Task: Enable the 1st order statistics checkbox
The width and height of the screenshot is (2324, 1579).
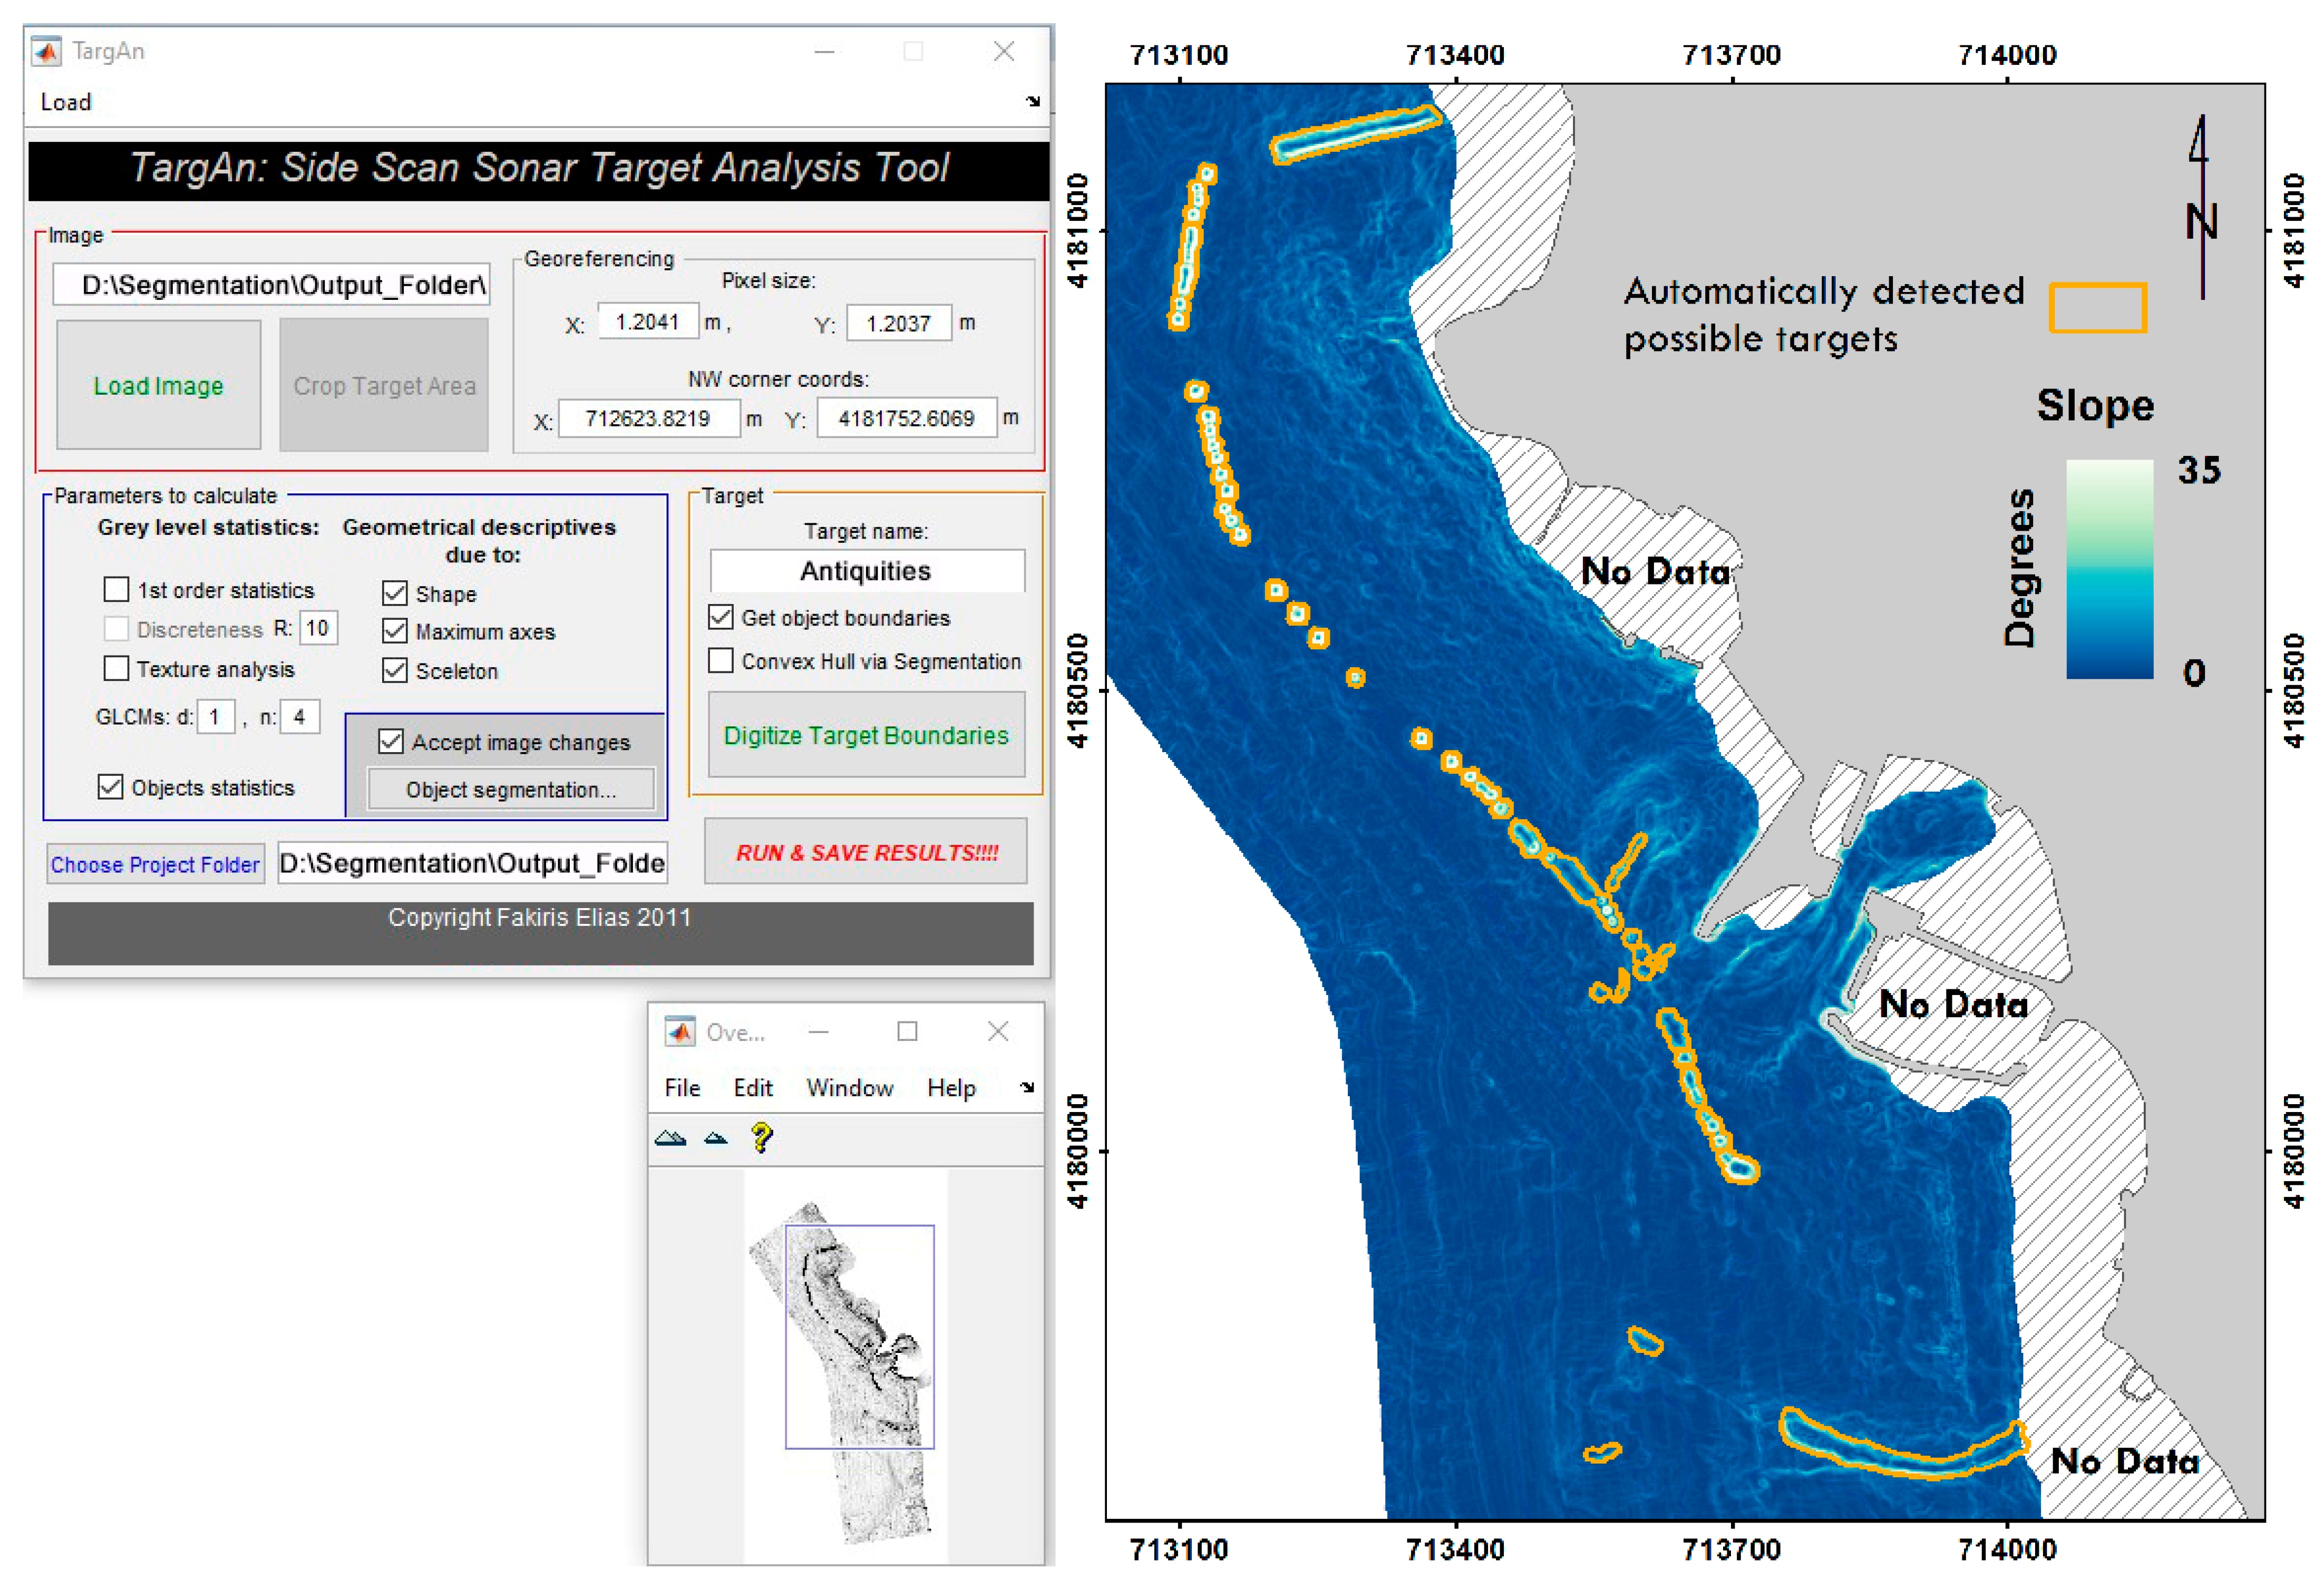Action: 116,589
